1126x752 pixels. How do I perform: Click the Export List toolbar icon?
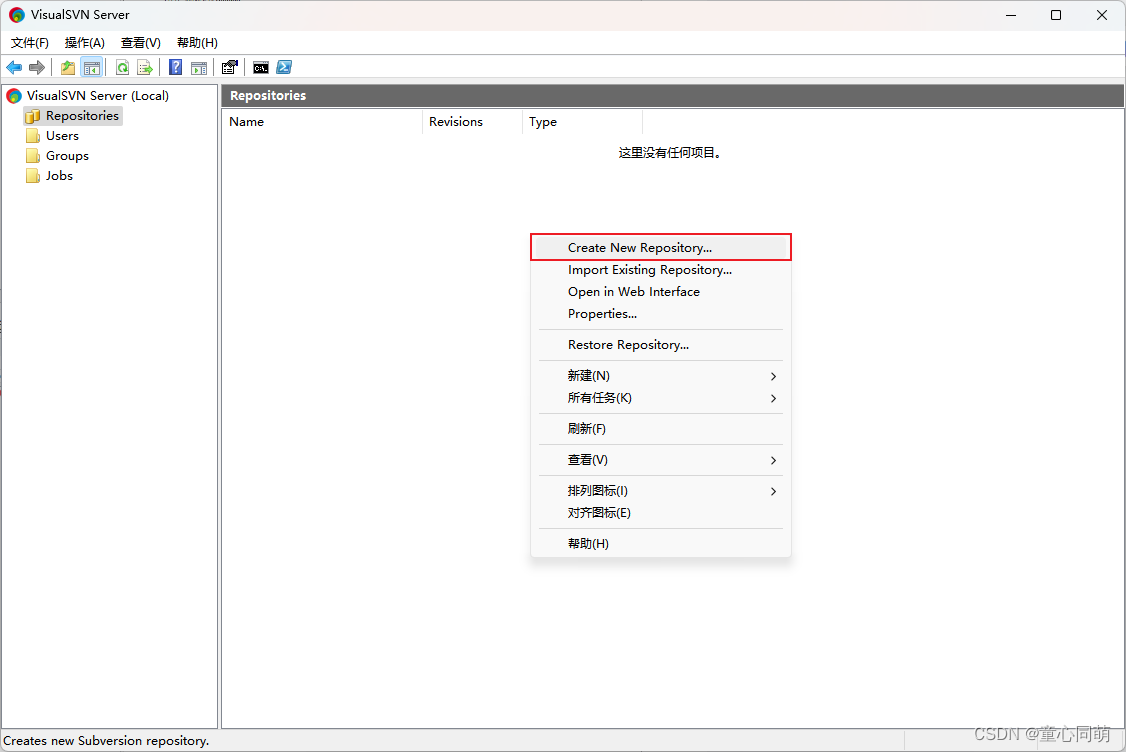[x=145, y=68]
